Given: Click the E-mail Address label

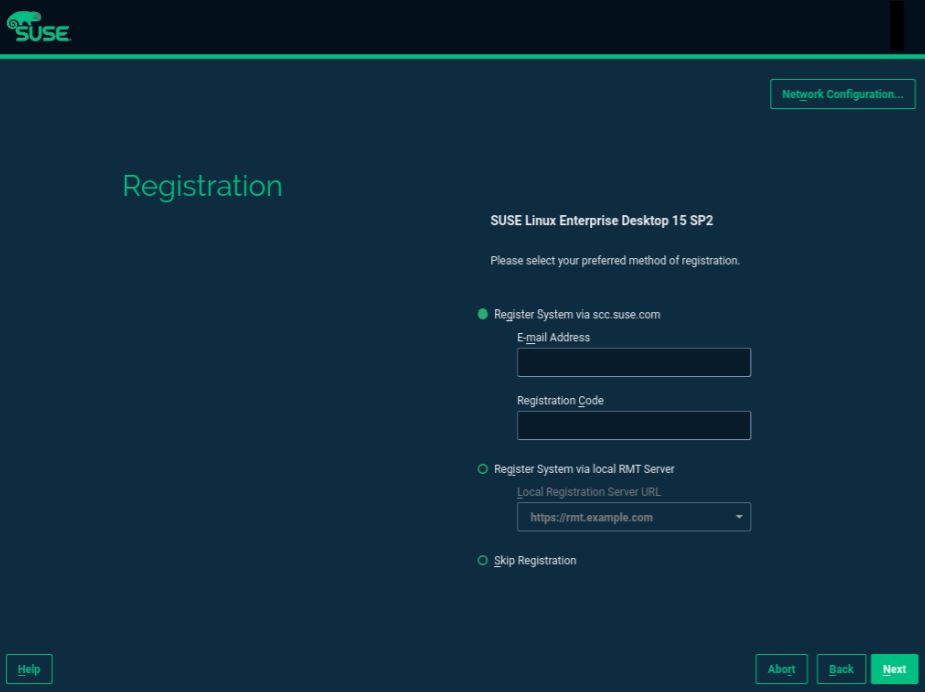Looking at the screenshot, I should click(553, 338).
